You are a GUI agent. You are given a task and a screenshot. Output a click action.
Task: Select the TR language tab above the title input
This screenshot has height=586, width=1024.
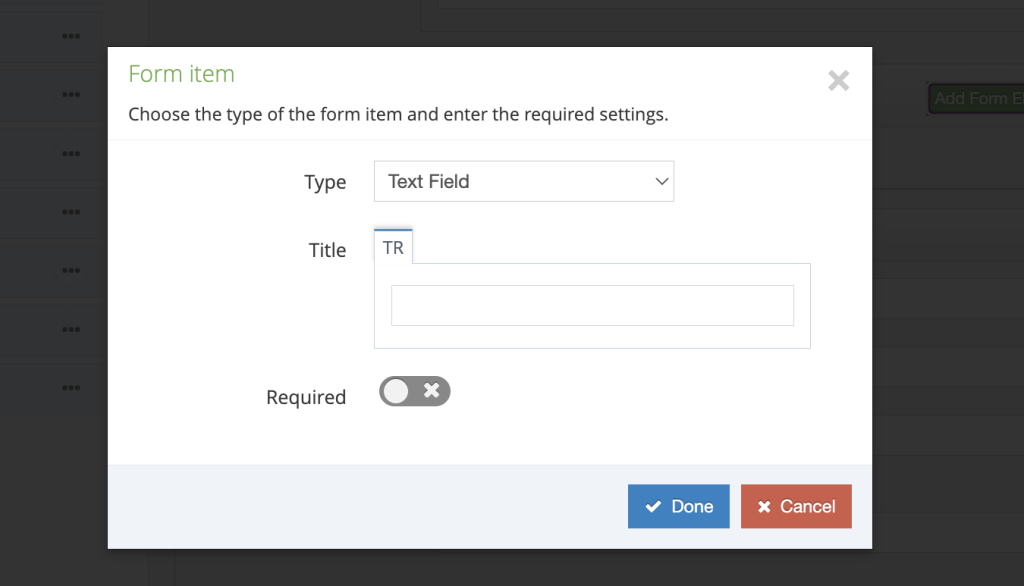(393, 245)
